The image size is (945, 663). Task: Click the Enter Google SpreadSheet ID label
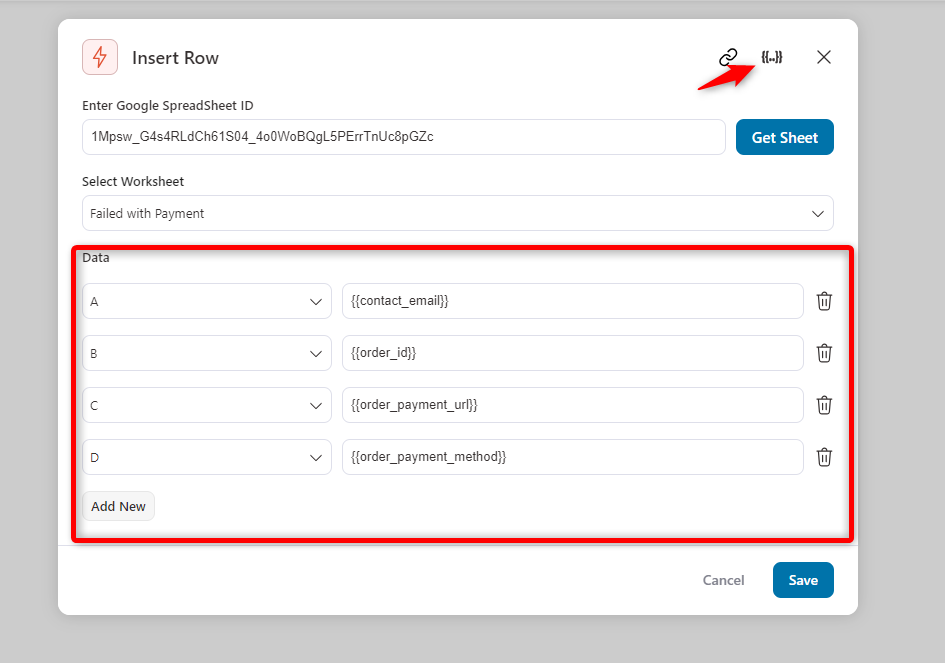168,105
